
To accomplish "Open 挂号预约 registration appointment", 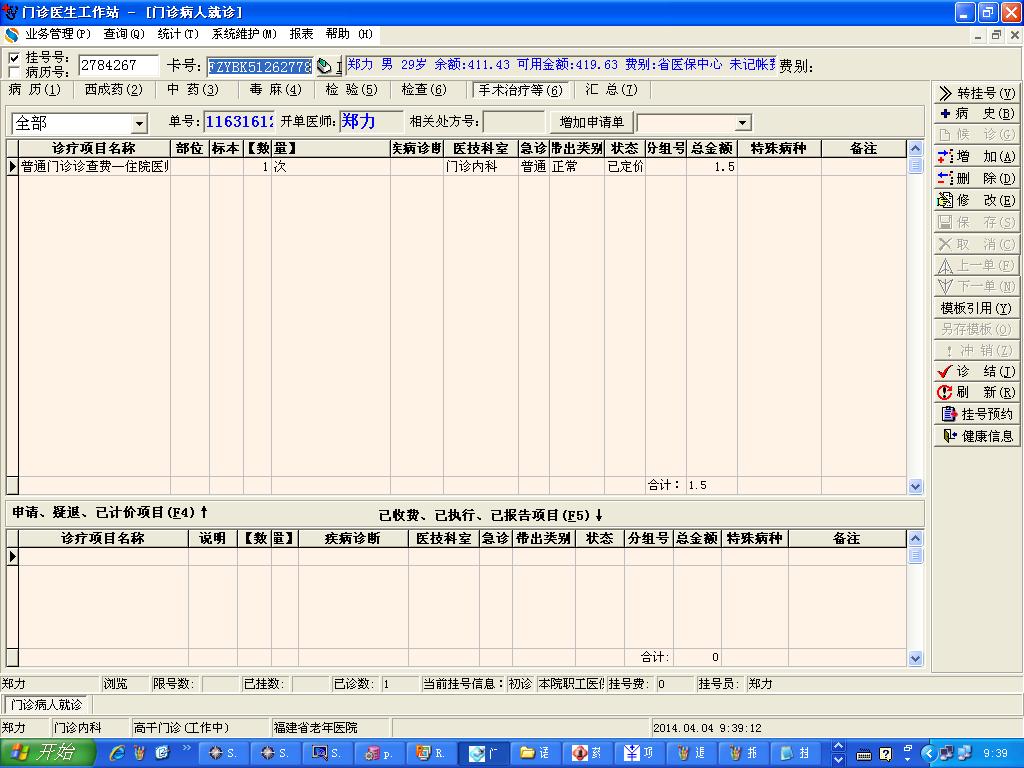I will click(976, 414).
